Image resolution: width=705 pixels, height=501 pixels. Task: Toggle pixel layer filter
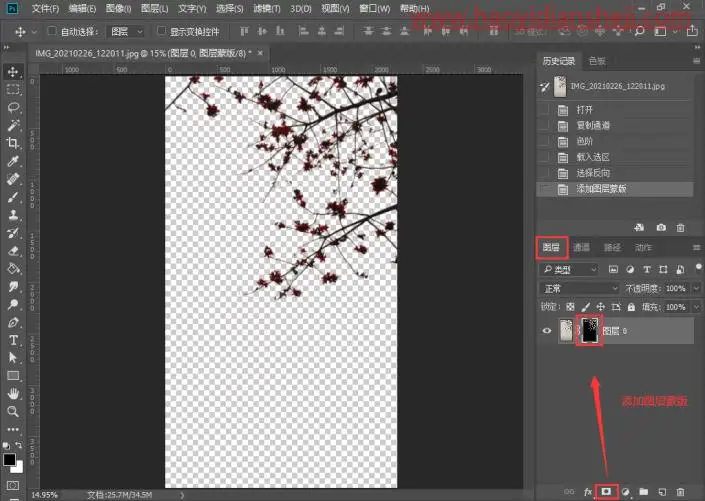click(x=613, y=269)
